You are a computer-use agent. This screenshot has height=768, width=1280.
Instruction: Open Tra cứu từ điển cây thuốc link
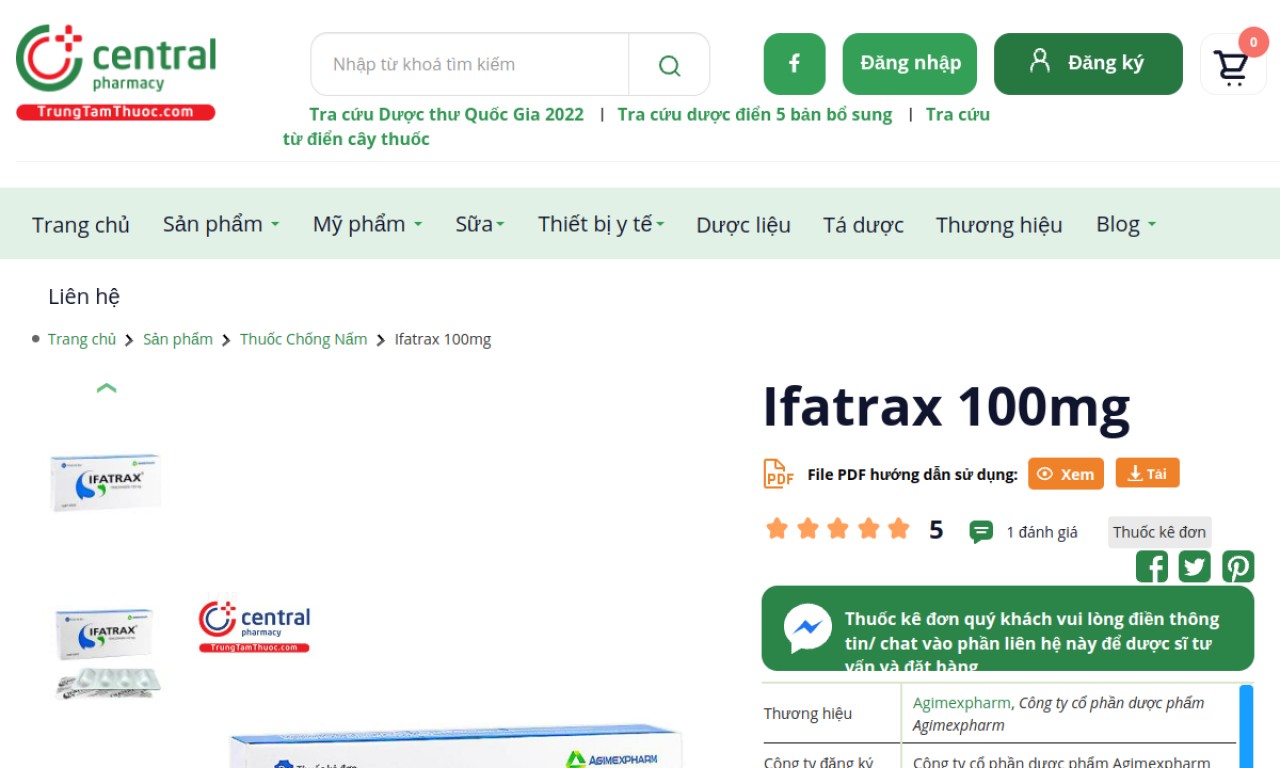pos(636,127)
